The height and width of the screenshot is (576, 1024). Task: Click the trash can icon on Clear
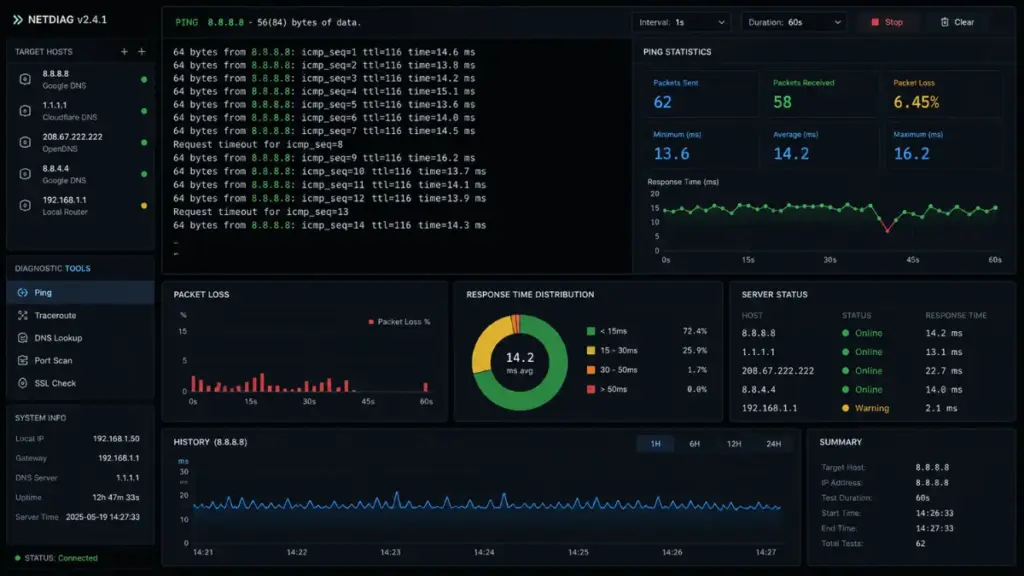click(x=944, y=22)
